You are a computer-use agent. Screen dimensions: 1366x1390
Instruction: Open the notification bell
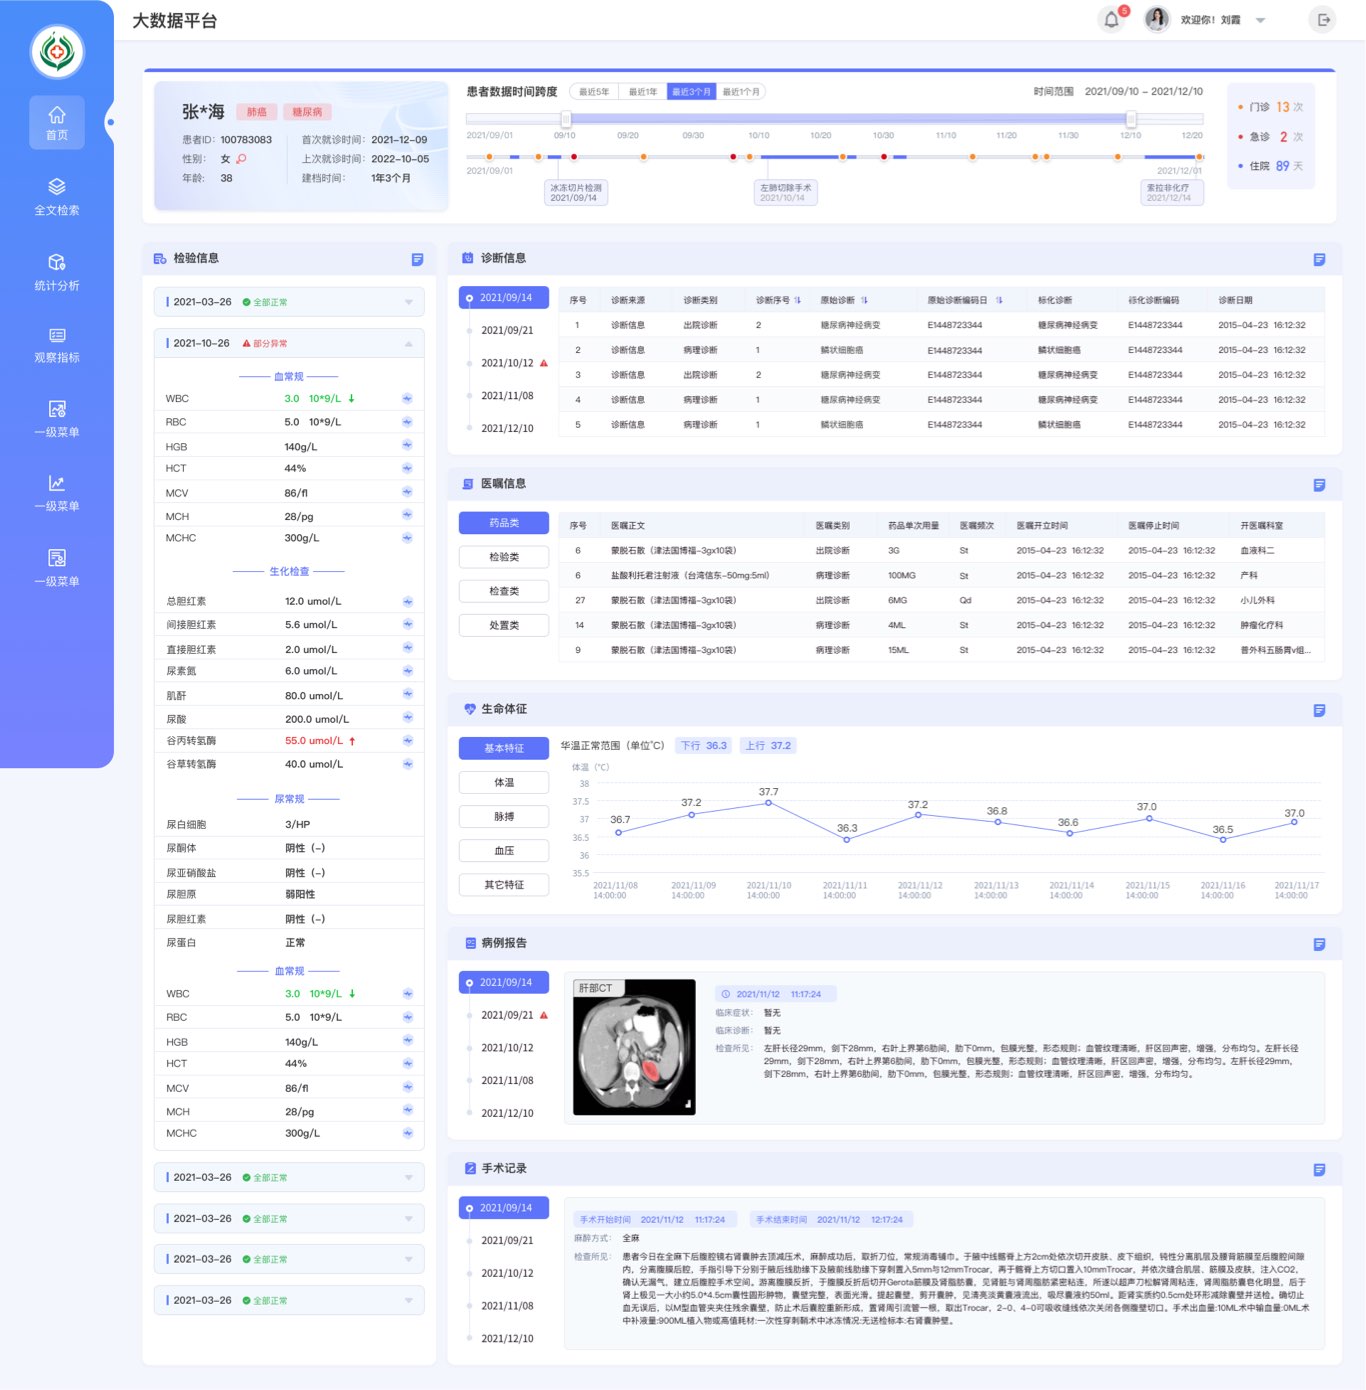[1111, 20]
